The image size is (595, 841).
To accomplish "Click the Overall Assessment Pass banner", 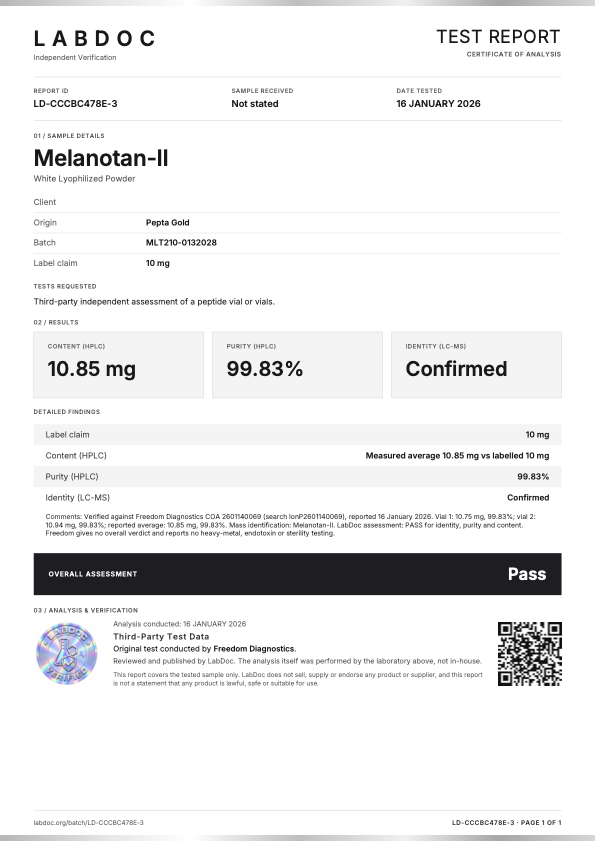I will coord(297,574).
